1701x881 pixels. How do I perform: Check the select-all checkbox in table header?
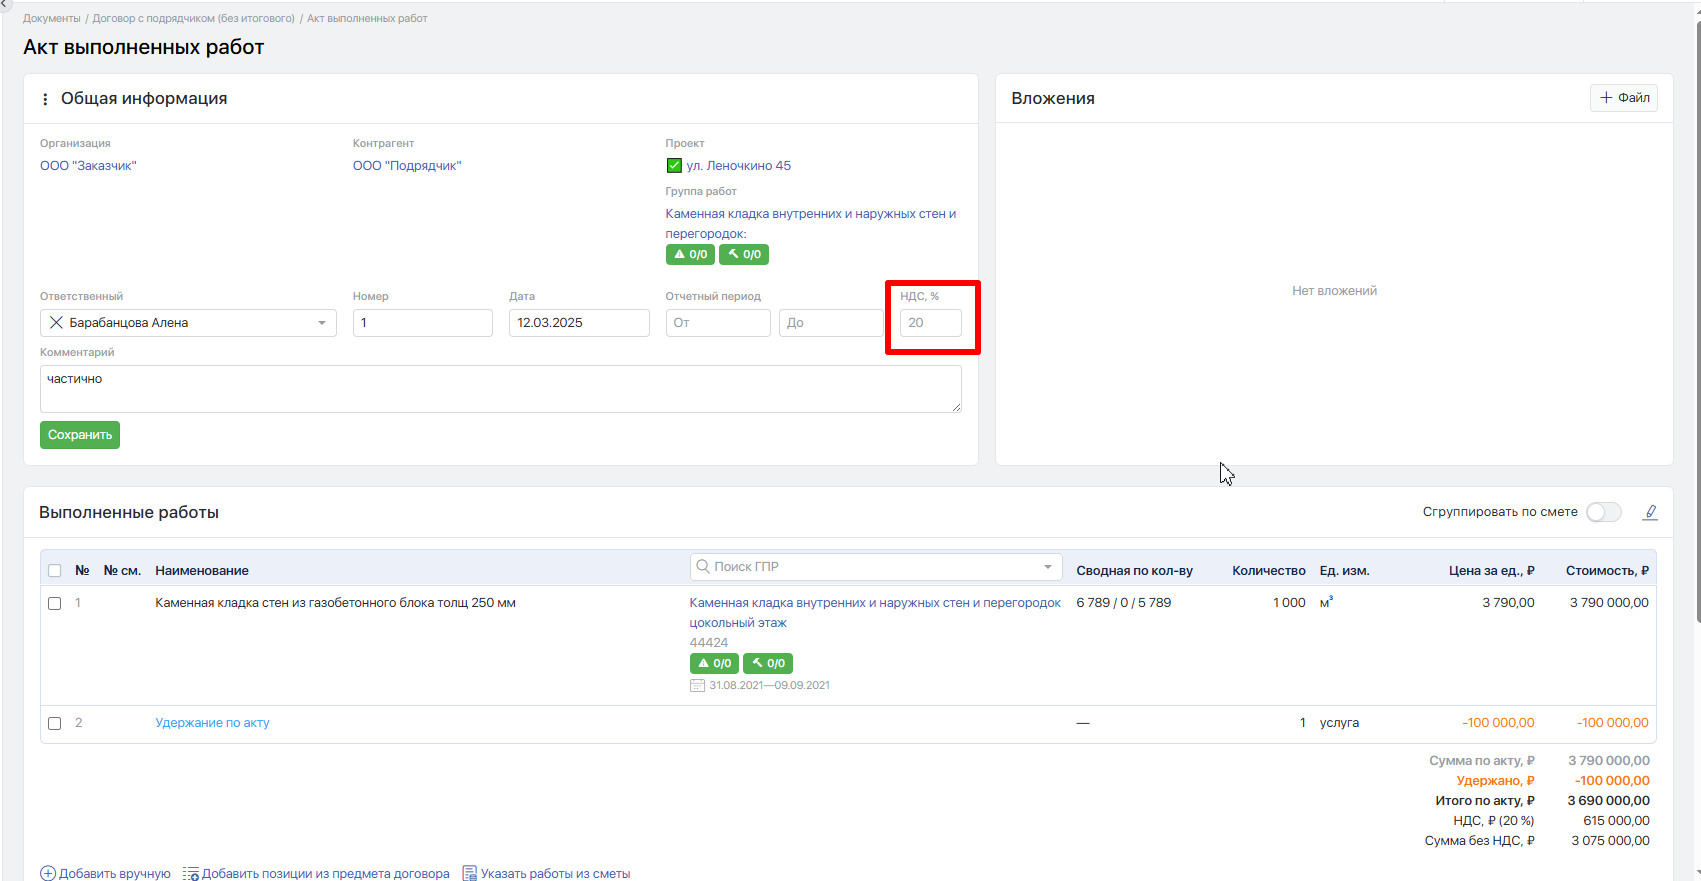coord(55,571)
